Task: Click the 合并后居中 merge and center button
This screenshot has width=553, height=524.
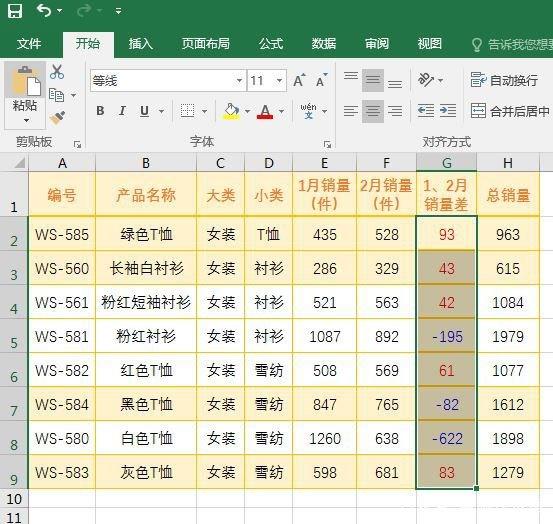Action: click(x=510, y=111)
